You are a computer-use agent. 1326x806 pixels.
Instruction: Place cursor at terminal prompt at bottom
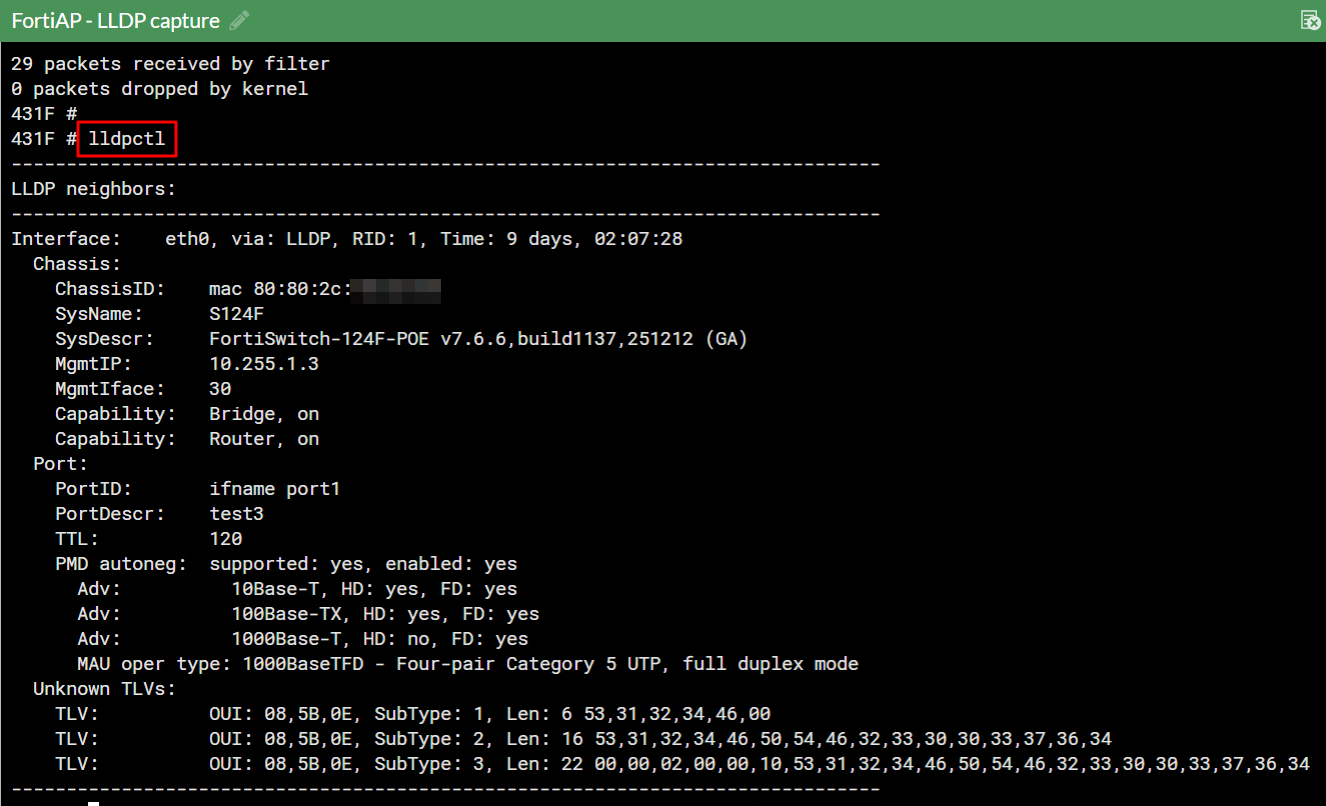click(93, 802)
